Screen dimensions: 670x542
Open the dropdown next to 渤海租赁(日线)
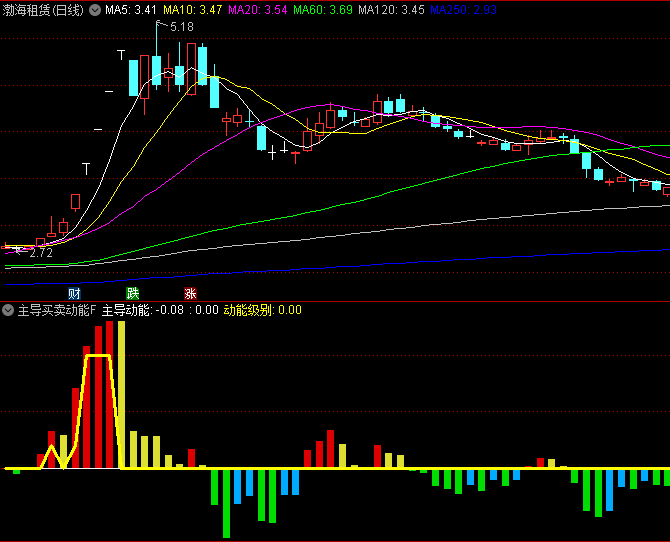click(95, 10)
